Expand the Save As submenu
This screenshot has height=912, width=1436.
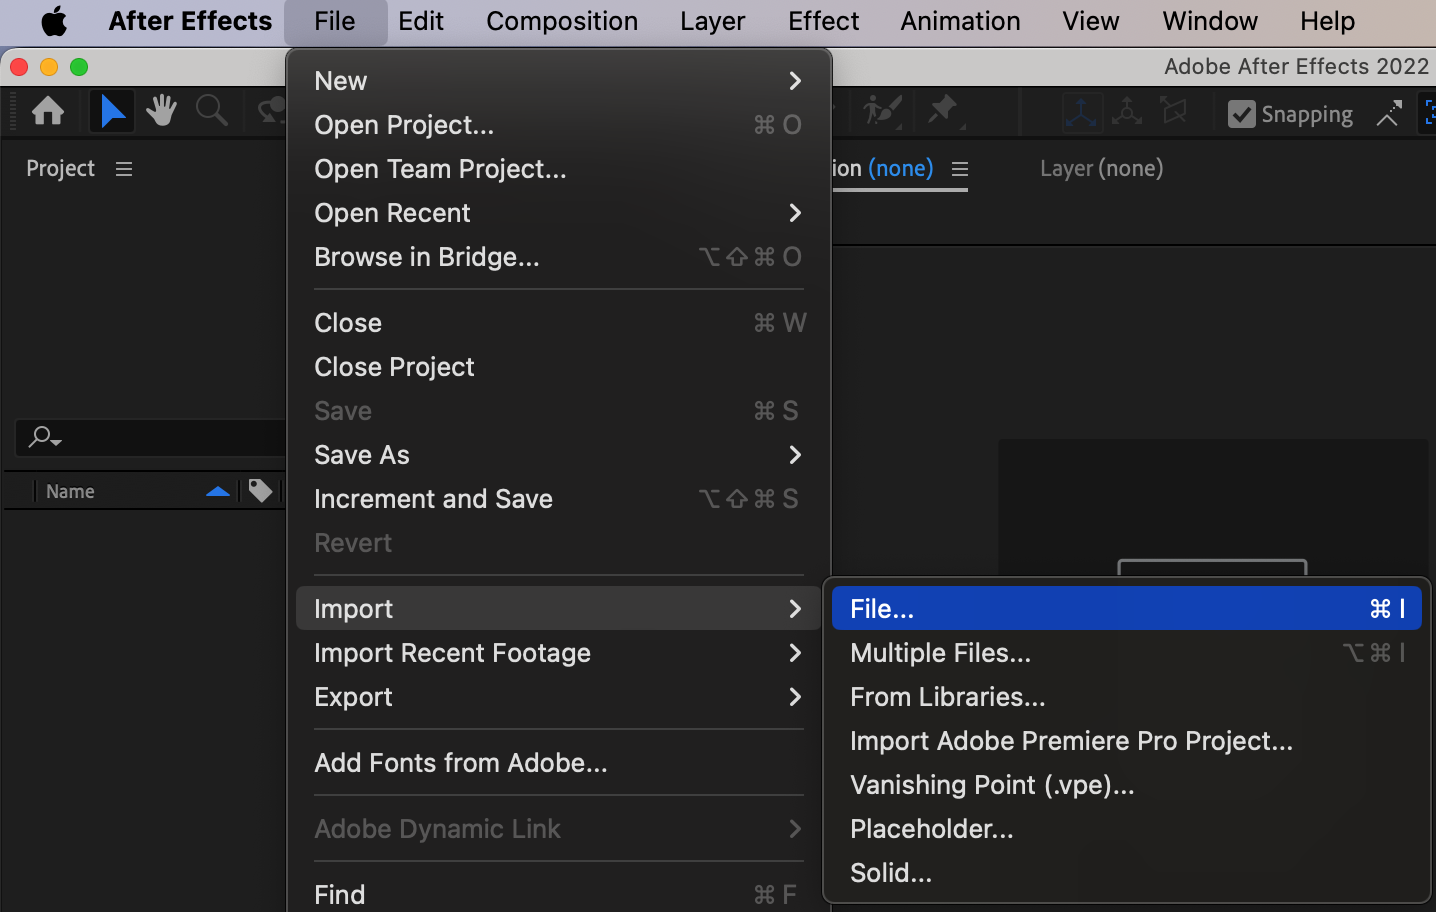click(x=557, y=455)
